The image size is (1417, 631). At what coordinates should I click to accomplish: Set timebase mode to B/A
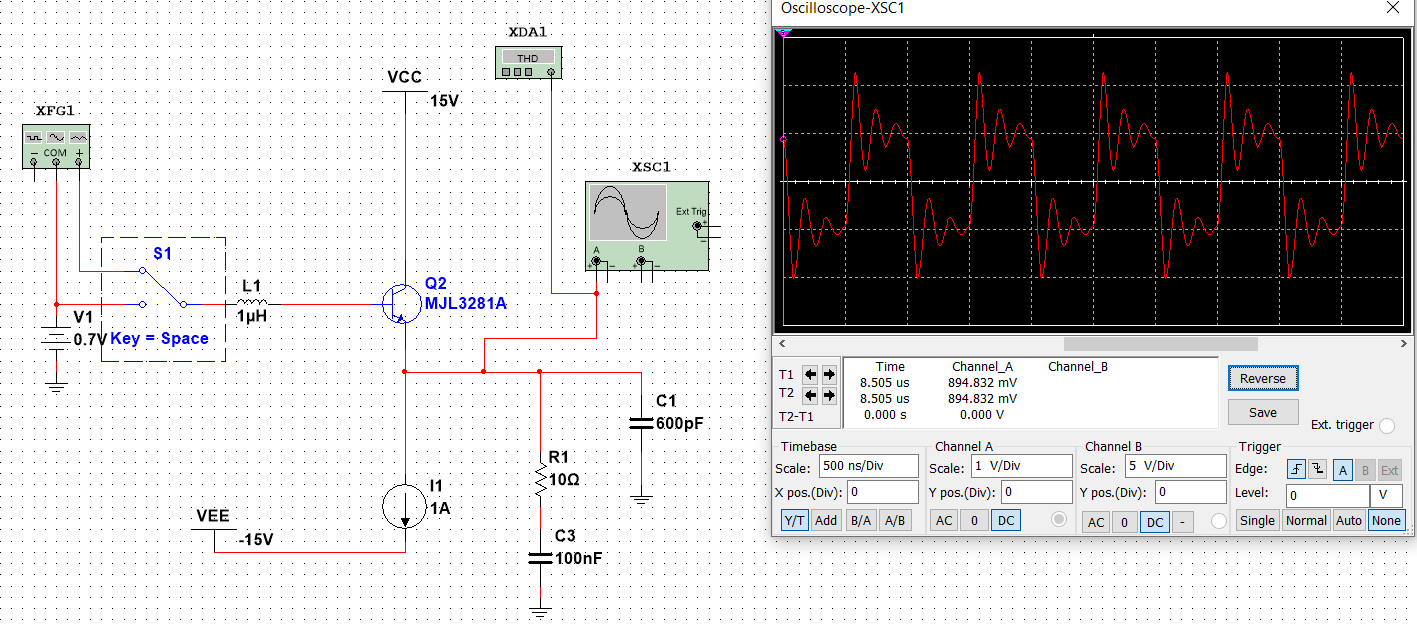[x=859, y=520]
